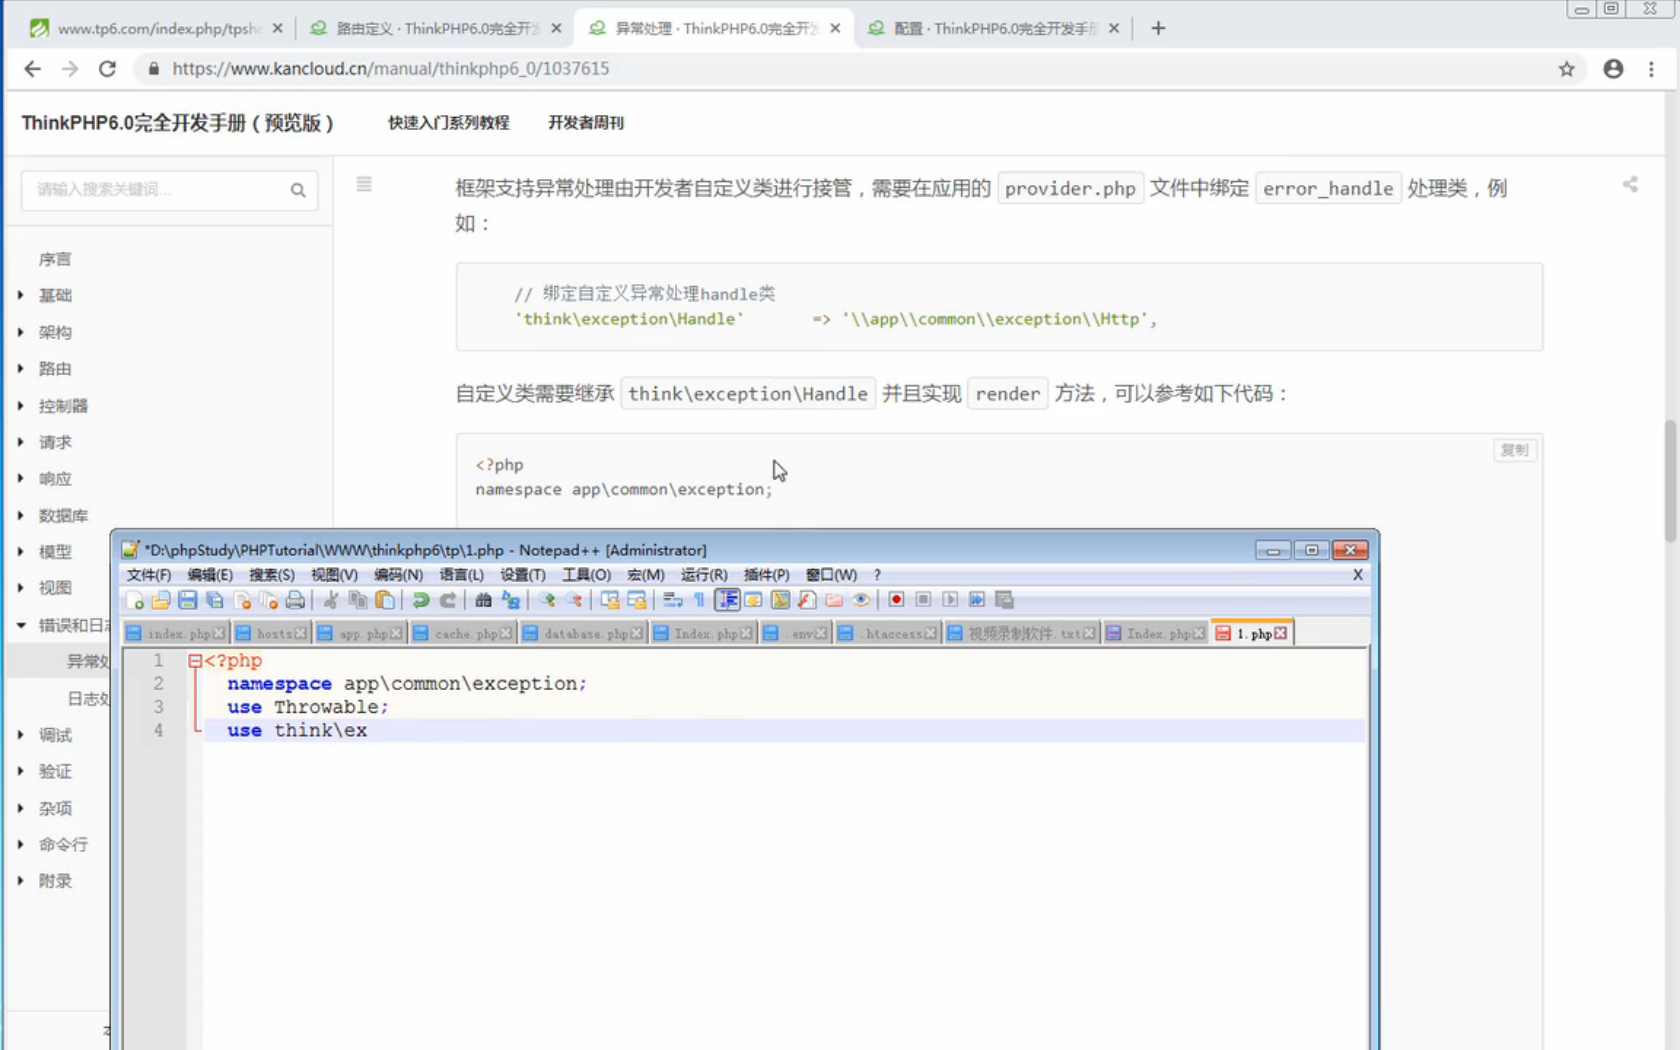Click the Open file icon in Notepad++
1680x1050 pixels.
click(x=161, y=600)
